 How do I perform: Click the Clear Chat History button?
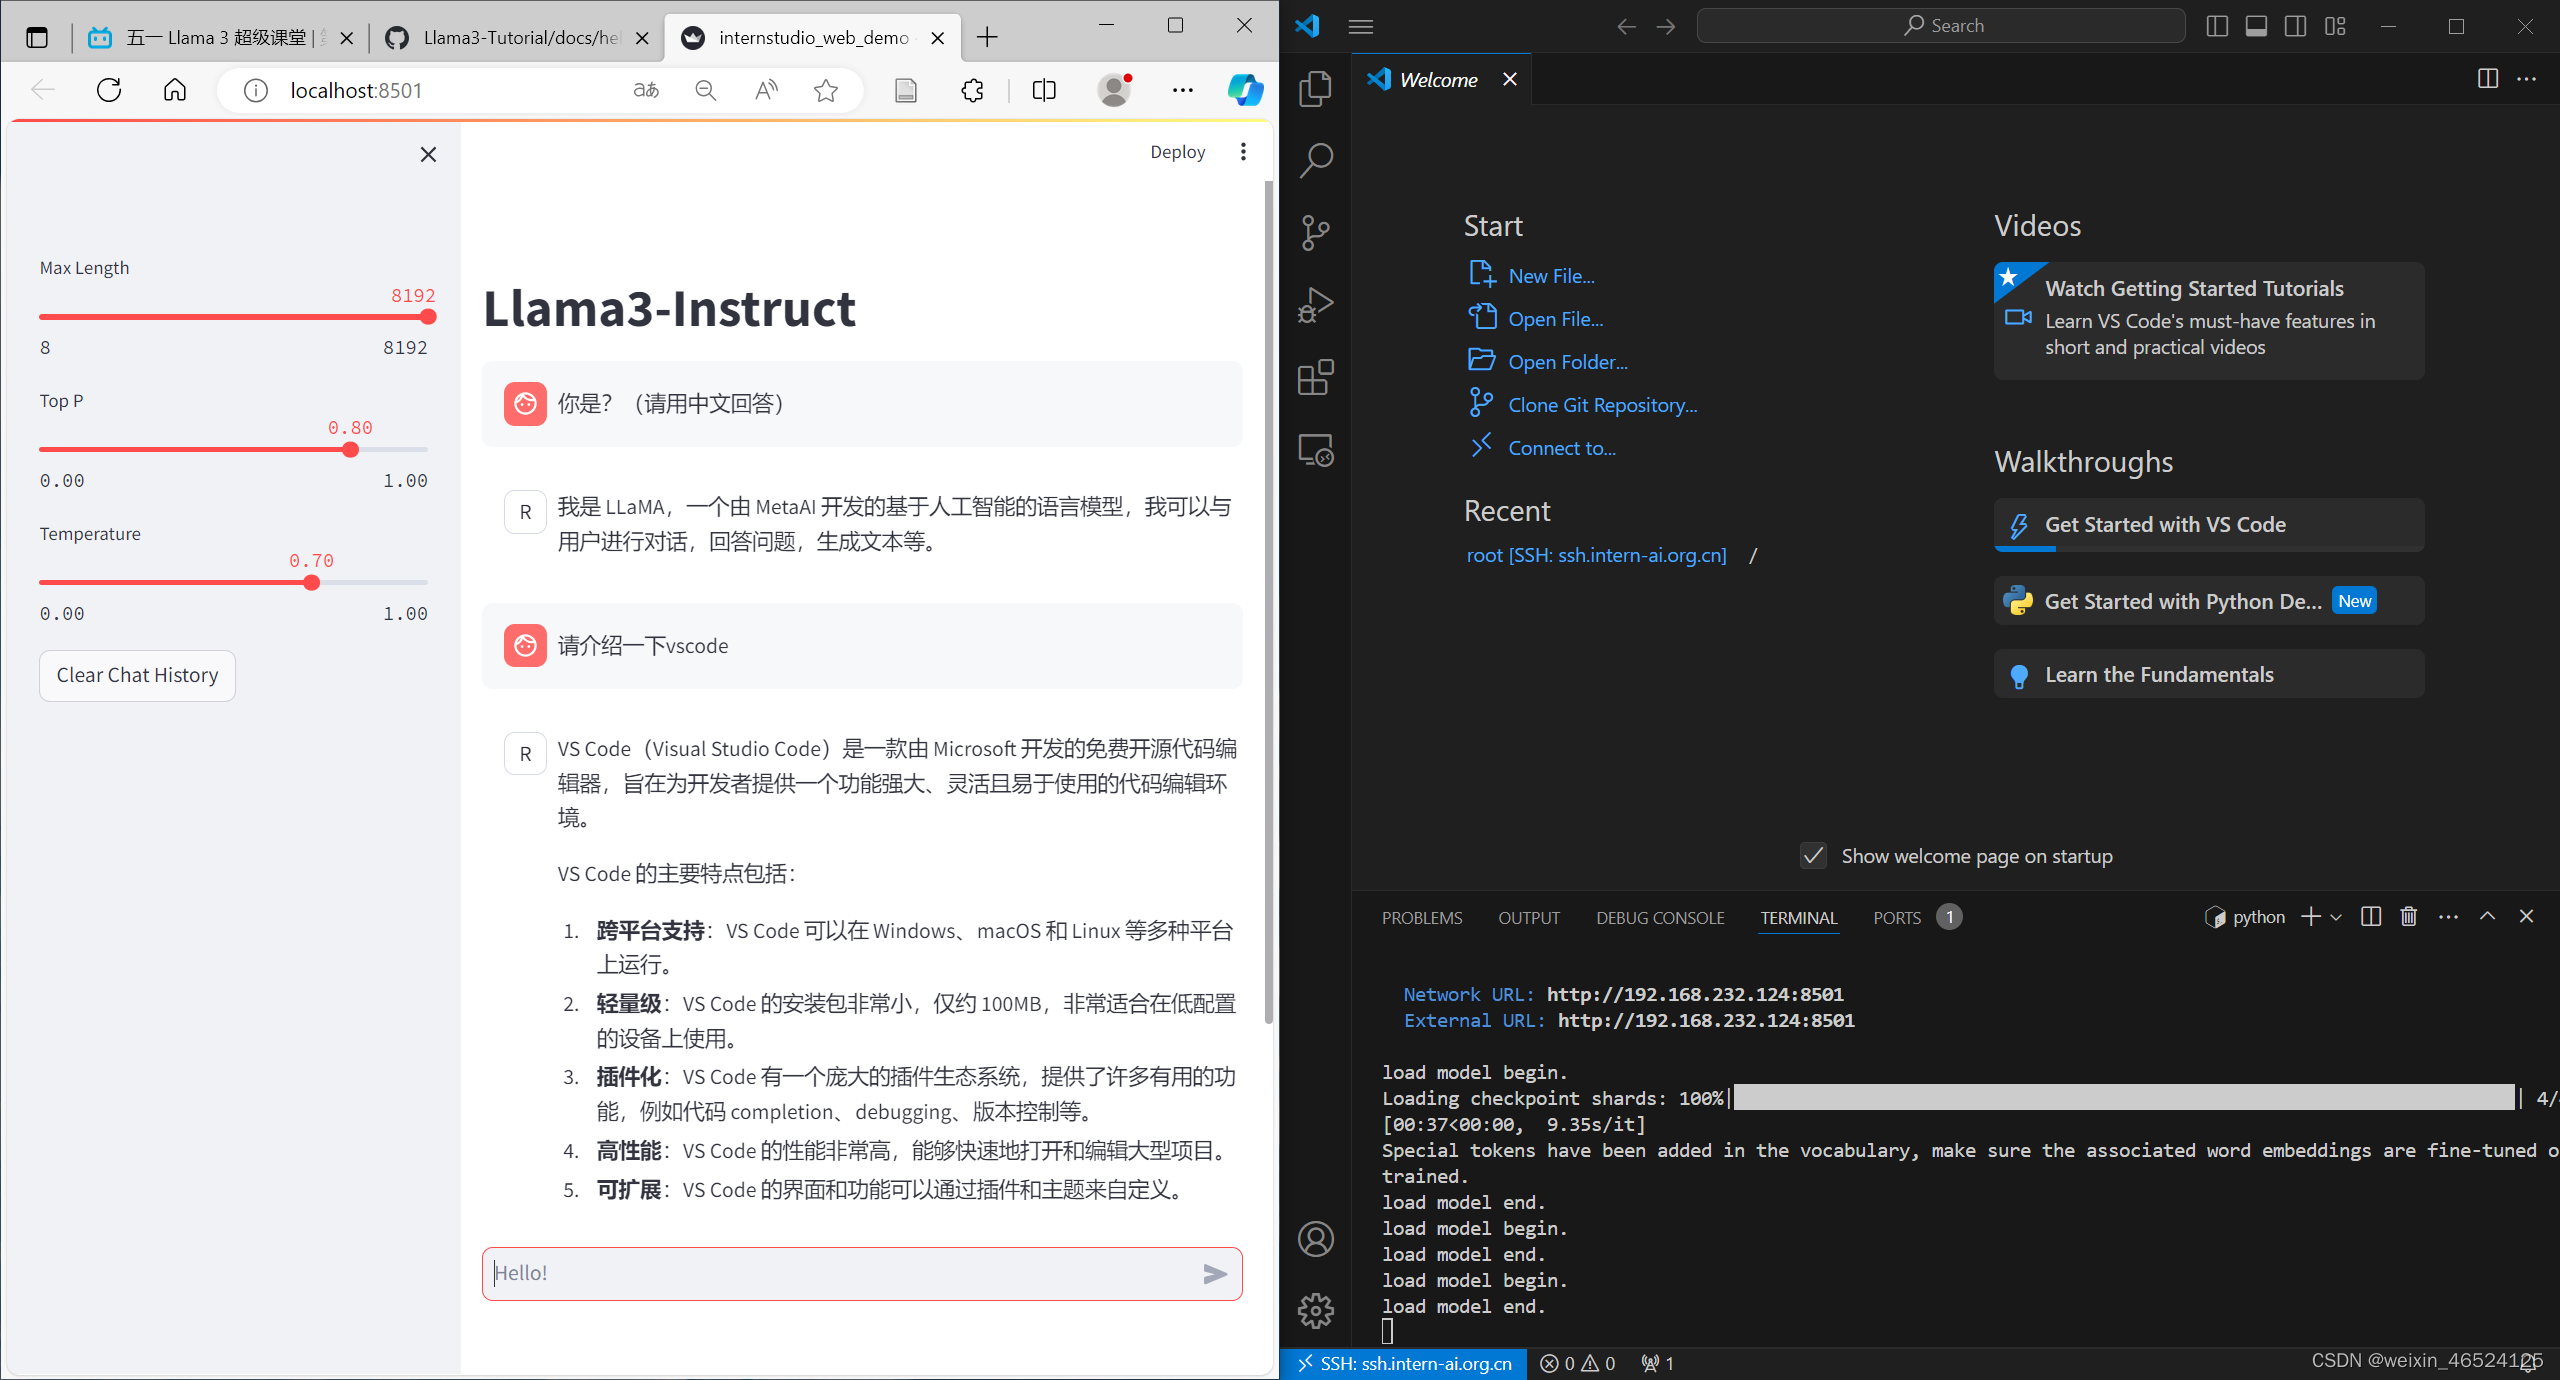coord(137,675)
